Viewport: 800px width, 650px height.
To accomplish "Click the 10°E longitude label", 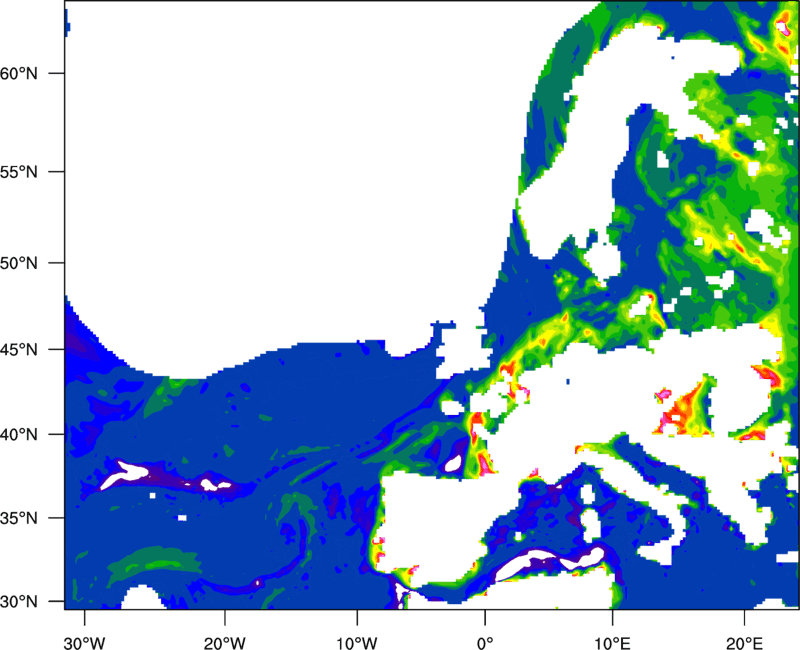I will (612, 643).
